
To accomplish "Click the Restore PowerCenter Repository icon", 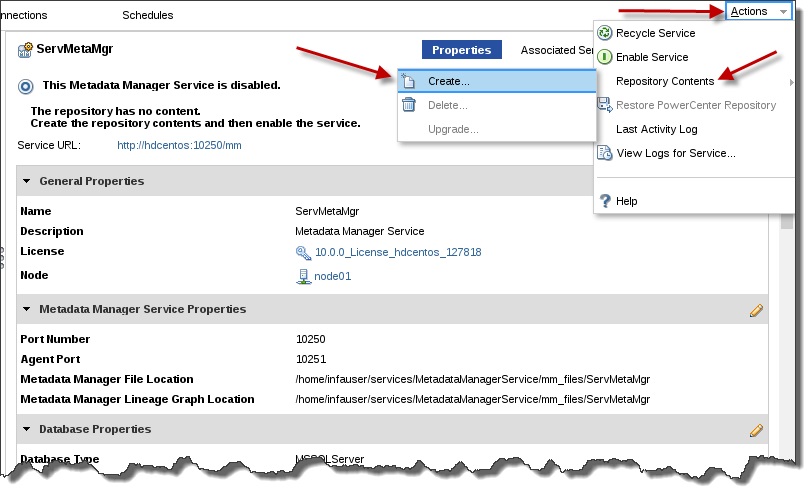I will tap(604, 105).
